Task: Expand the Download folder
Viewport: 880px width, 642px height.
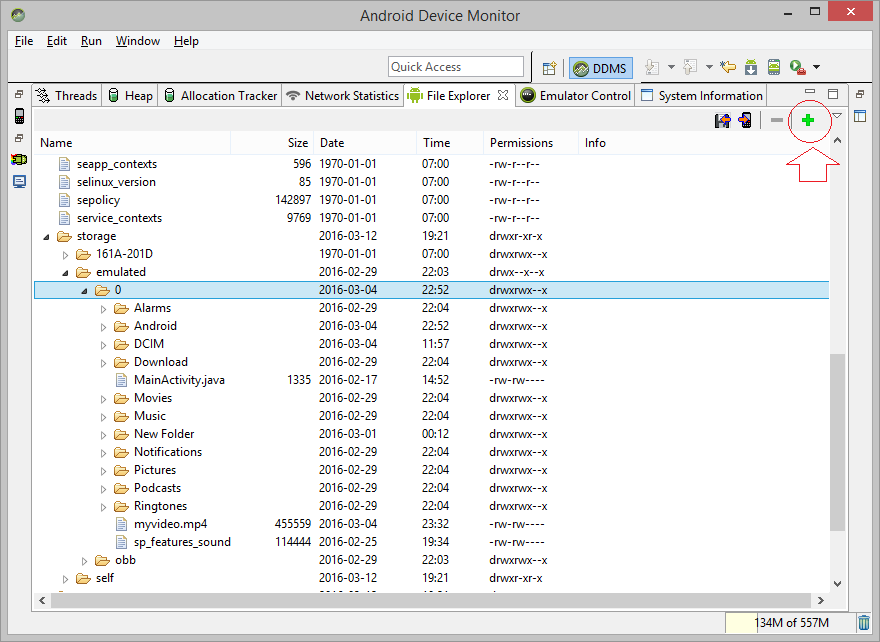Action: tap(104, 363)
